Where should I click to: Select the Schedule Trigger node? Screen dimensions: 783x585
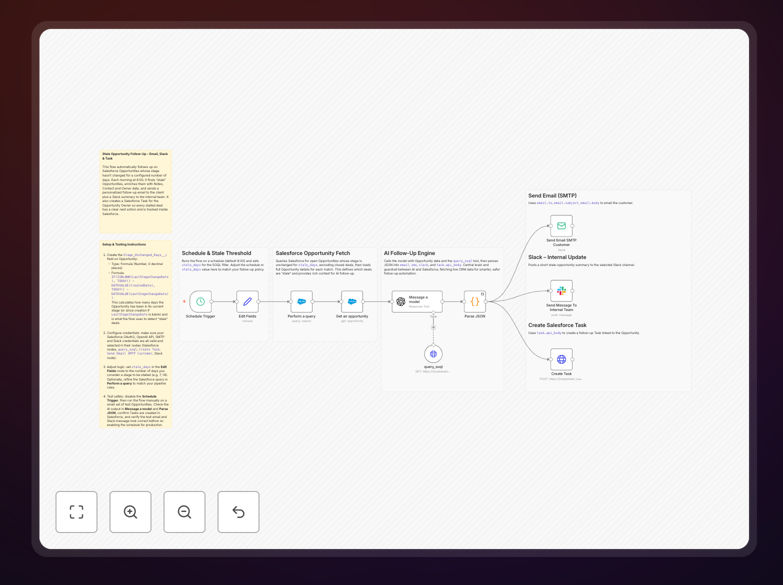[201, 301]
